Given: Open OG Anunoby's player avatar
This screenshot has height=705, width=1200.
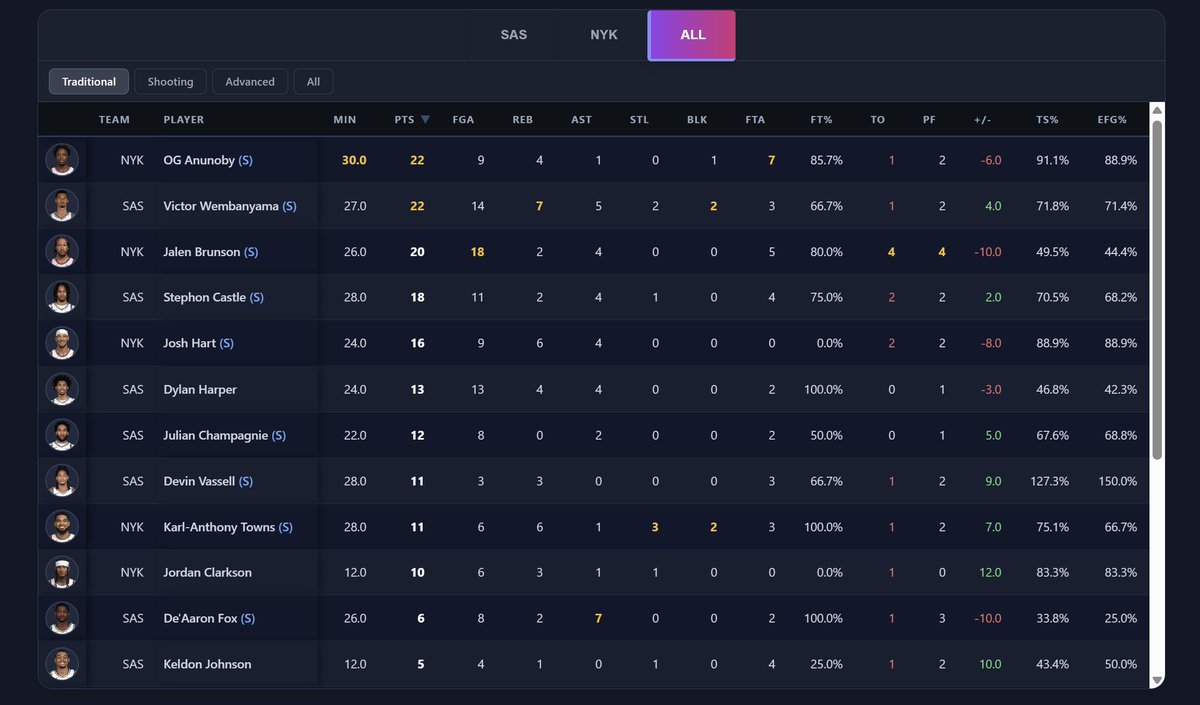Looking at the screenshot, I should pyautogui.click(x=62, y=160).
